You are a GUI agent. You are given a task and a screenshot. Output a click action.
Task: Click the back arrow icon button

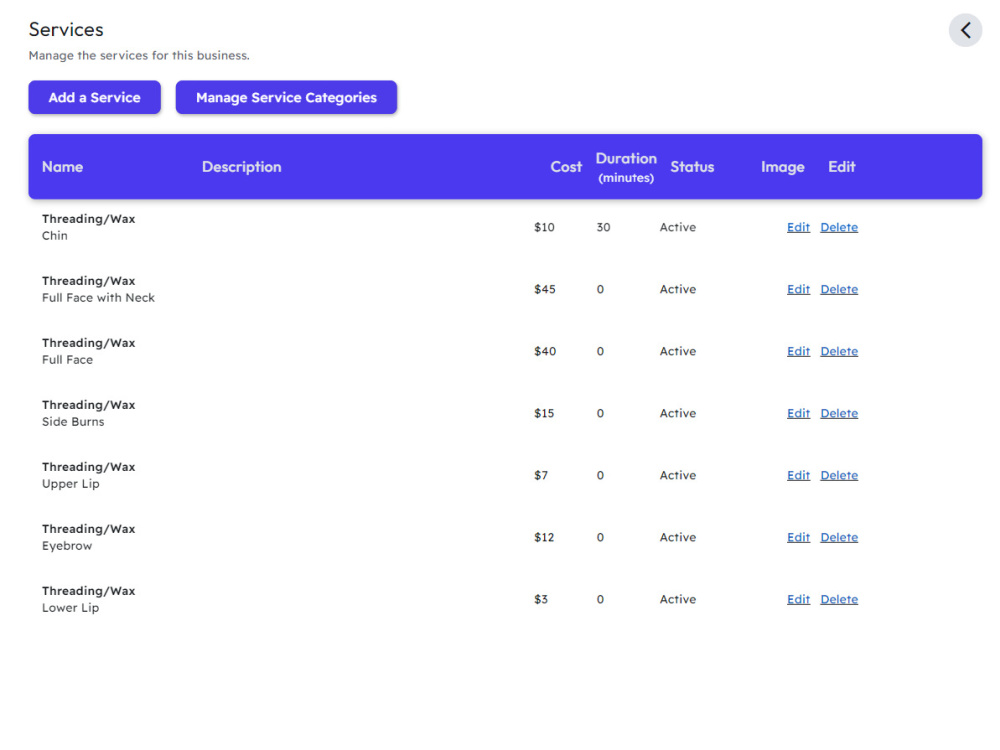click(965, 30)
